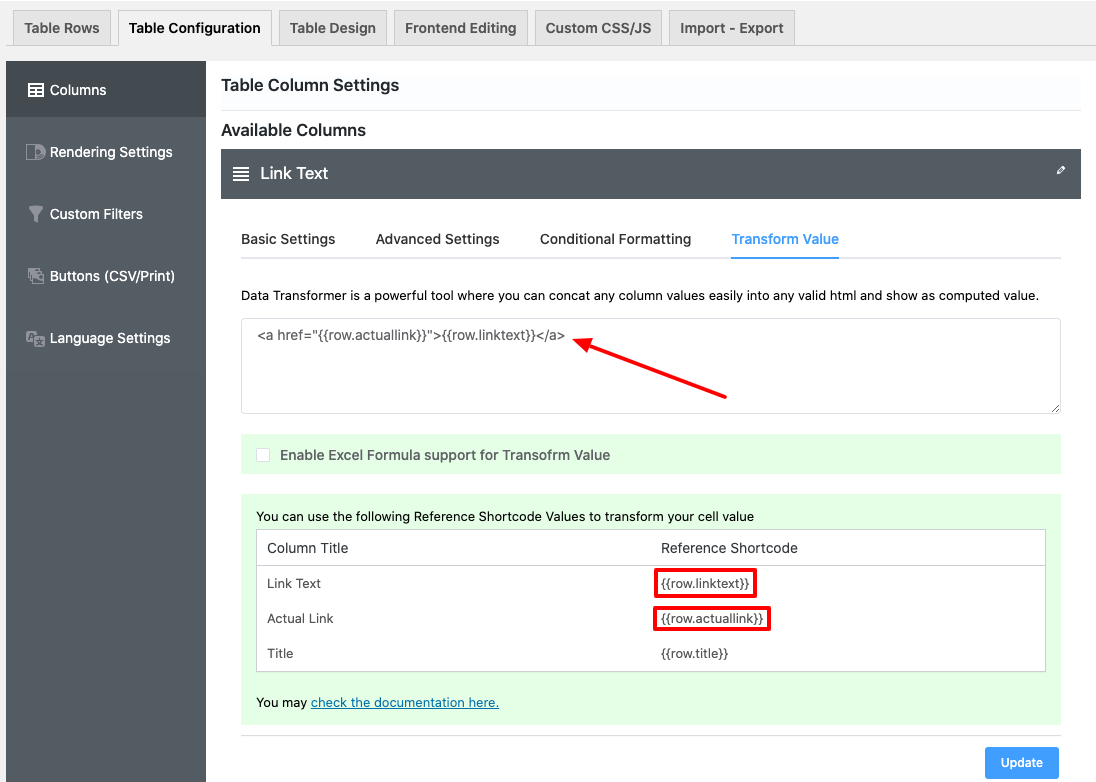Click the pencil icon to edit Link Text column
1096x782 pixels.
coord(1060,170)
